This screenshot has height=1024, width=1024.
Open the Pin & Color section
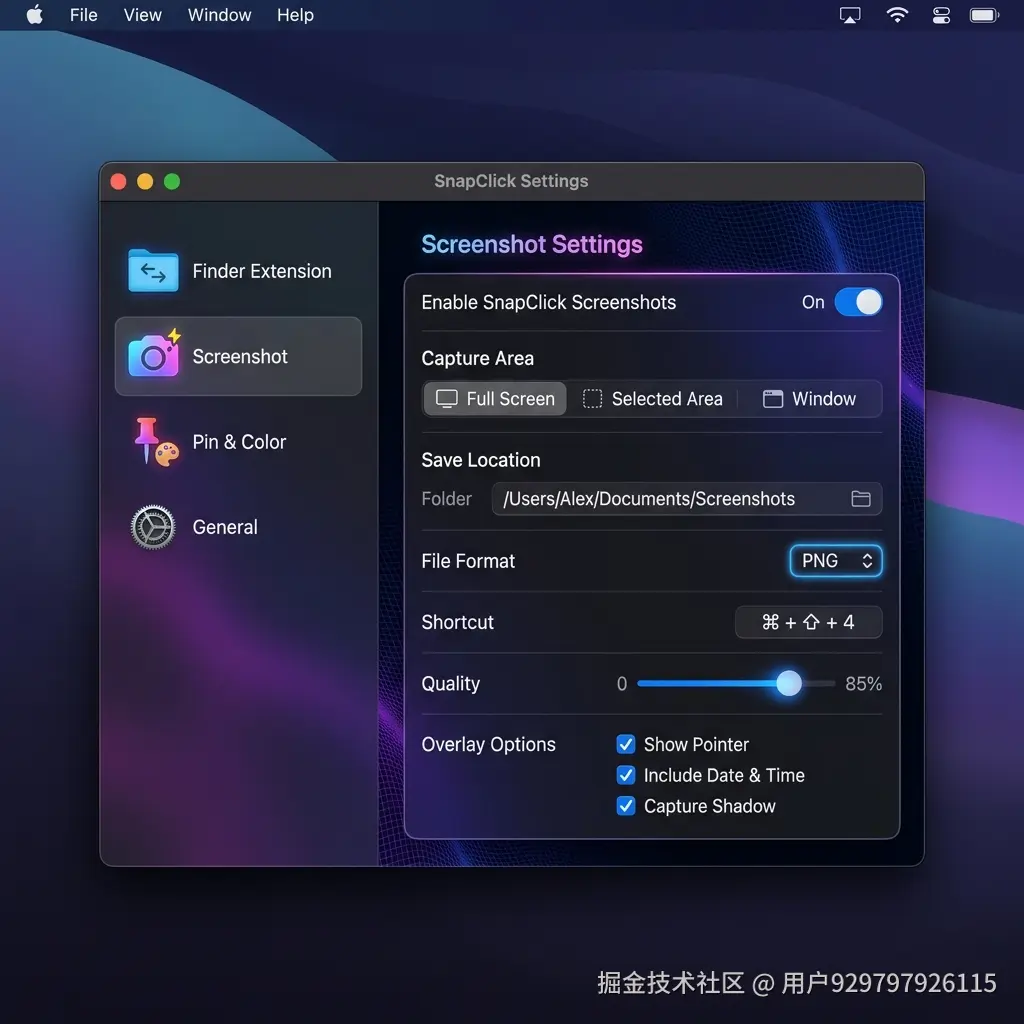pyautogui.click(x=238, y=442)
